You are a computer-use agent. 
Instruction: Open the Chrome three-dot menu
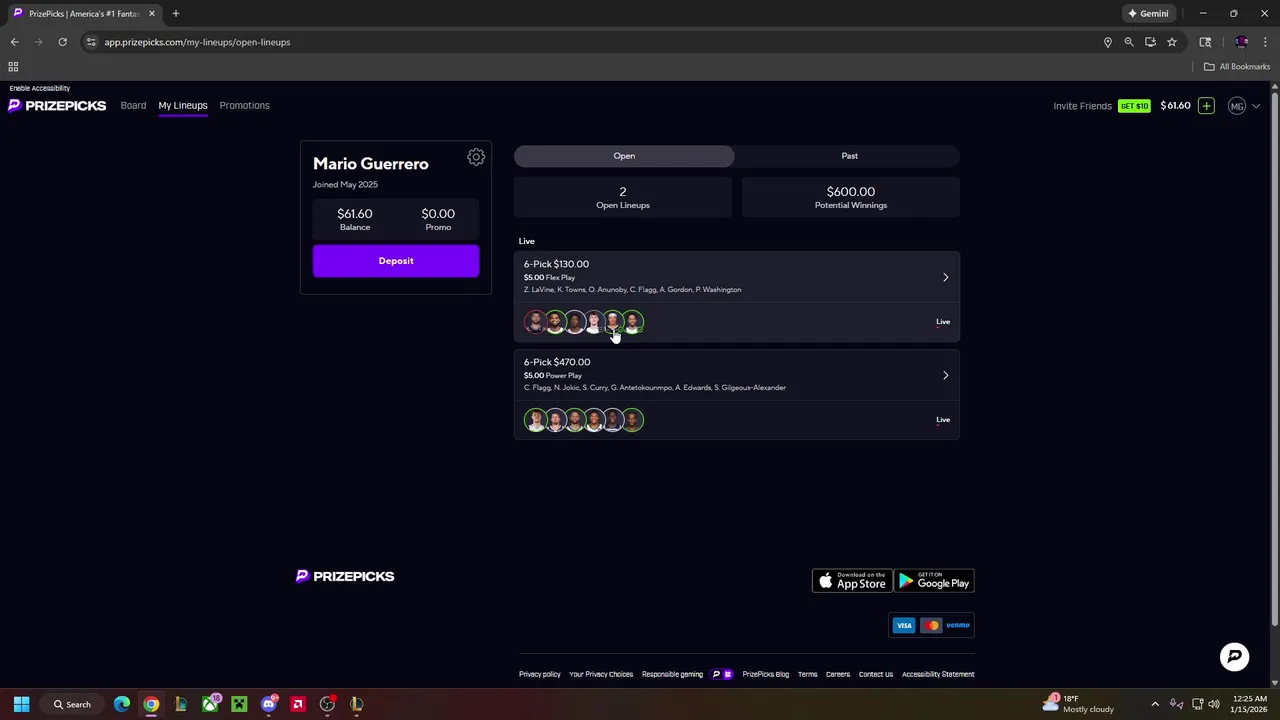coord(1266,42)
